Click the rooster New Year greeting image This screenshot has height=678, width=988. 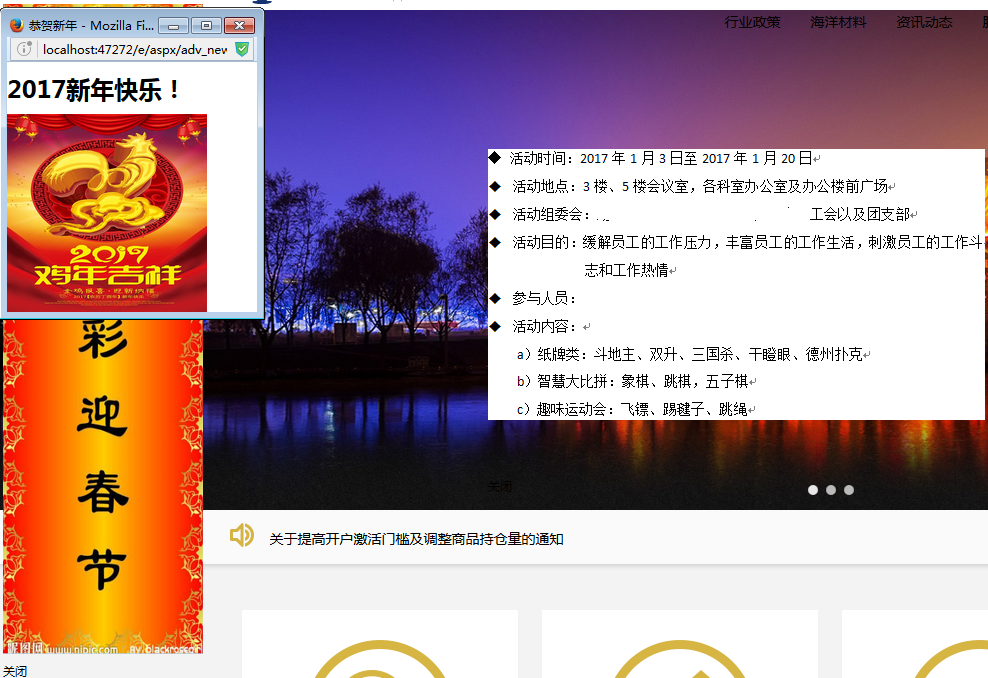click(x=107, y=212)
